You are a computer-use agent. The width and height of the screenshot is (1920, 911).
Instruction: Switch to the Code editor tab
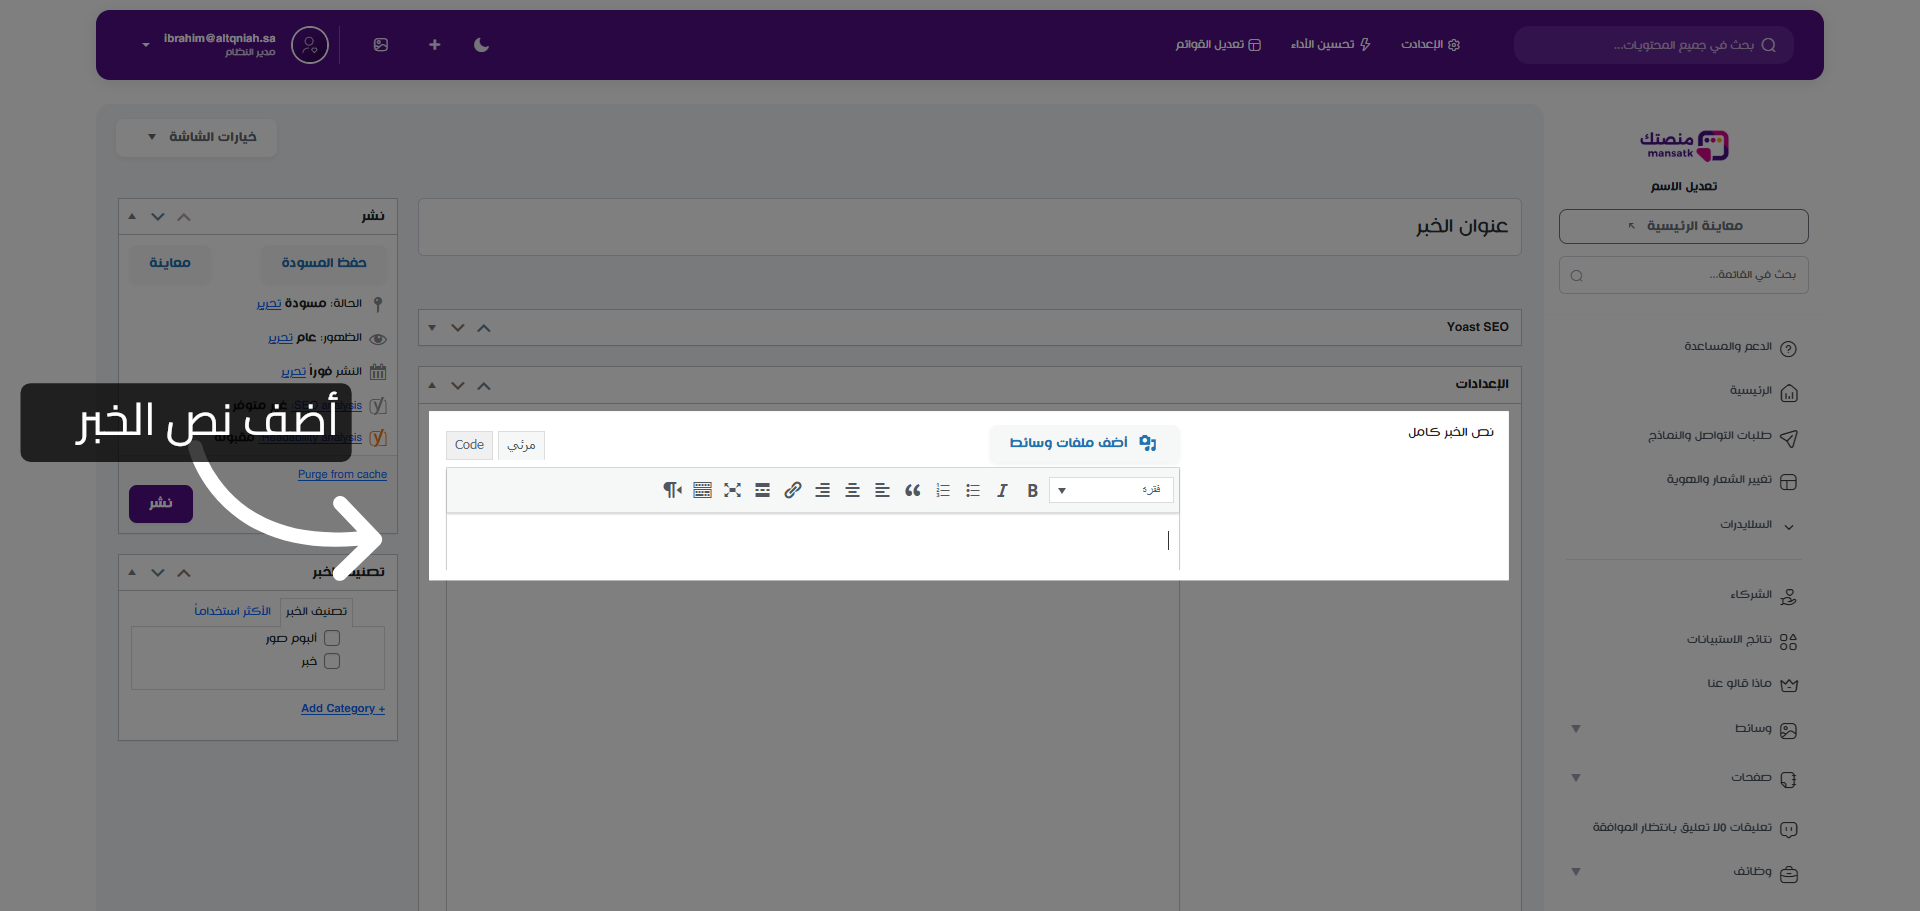(469, 445)
